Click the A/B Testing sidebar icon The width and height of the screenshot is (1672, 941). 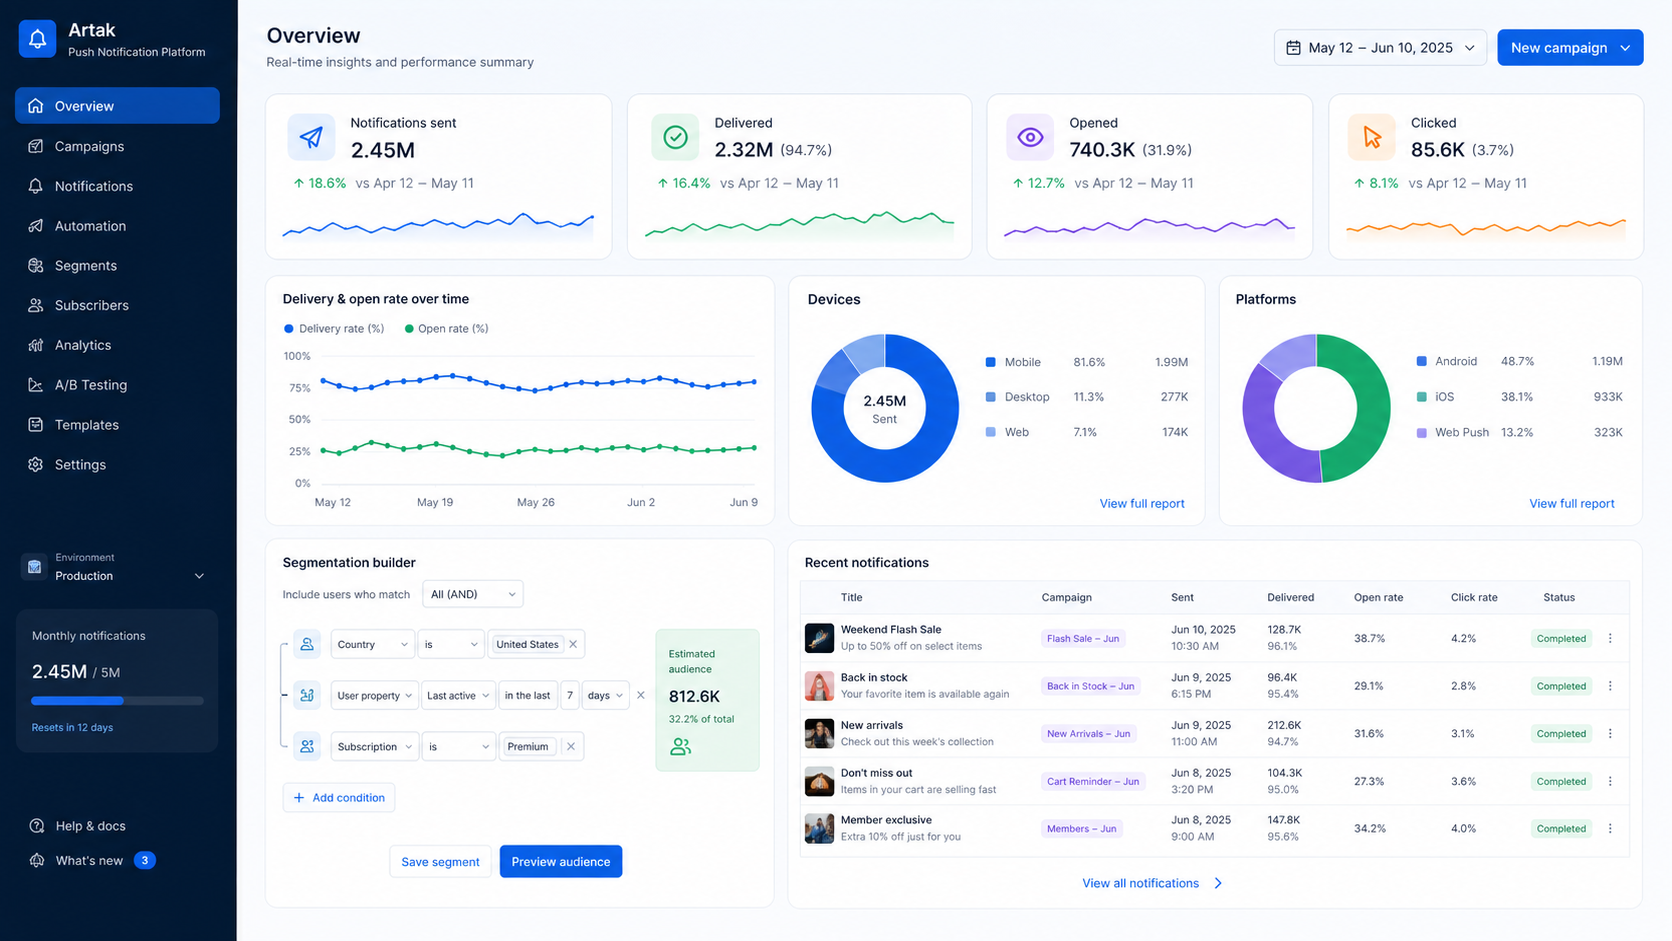click(x=36, y=385)
